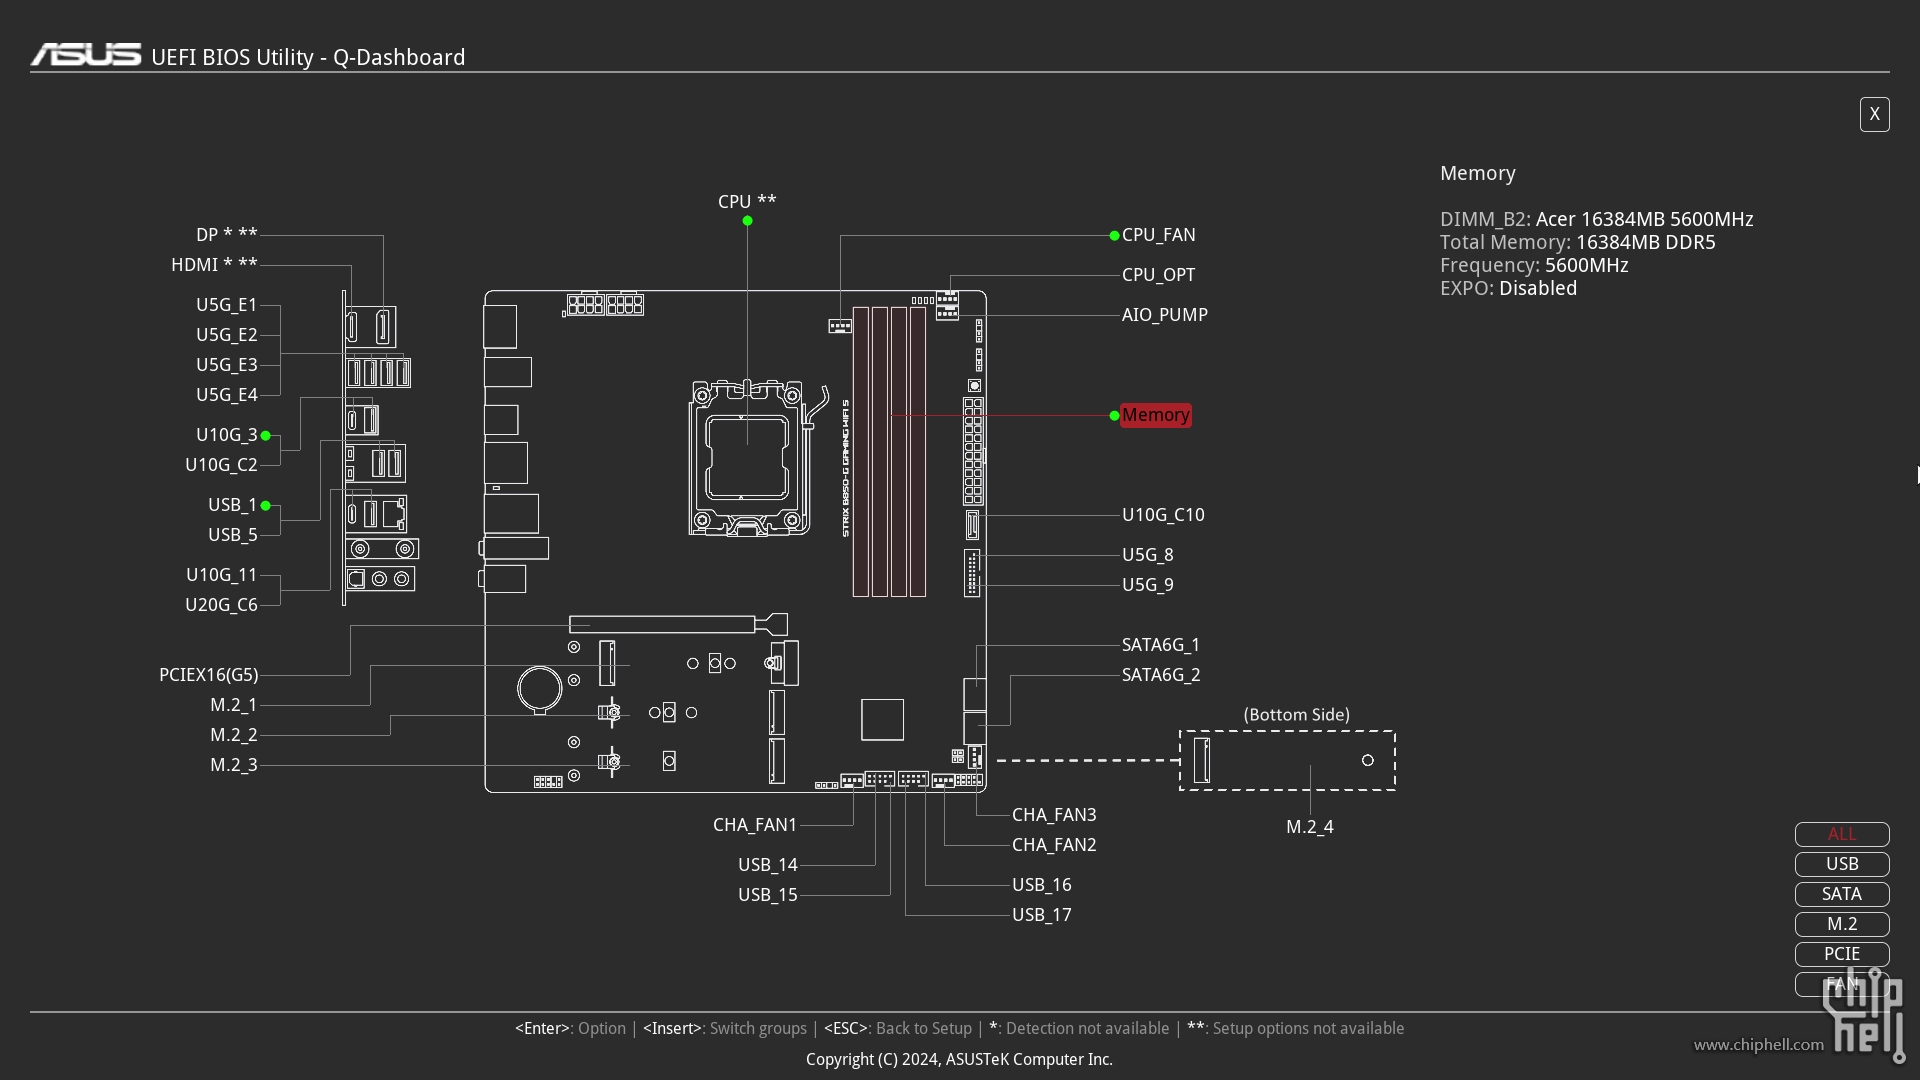Click the Frequency: 5600MHz line
This screenshot has height=1080, width=1920.
(x=1534, y=265)
